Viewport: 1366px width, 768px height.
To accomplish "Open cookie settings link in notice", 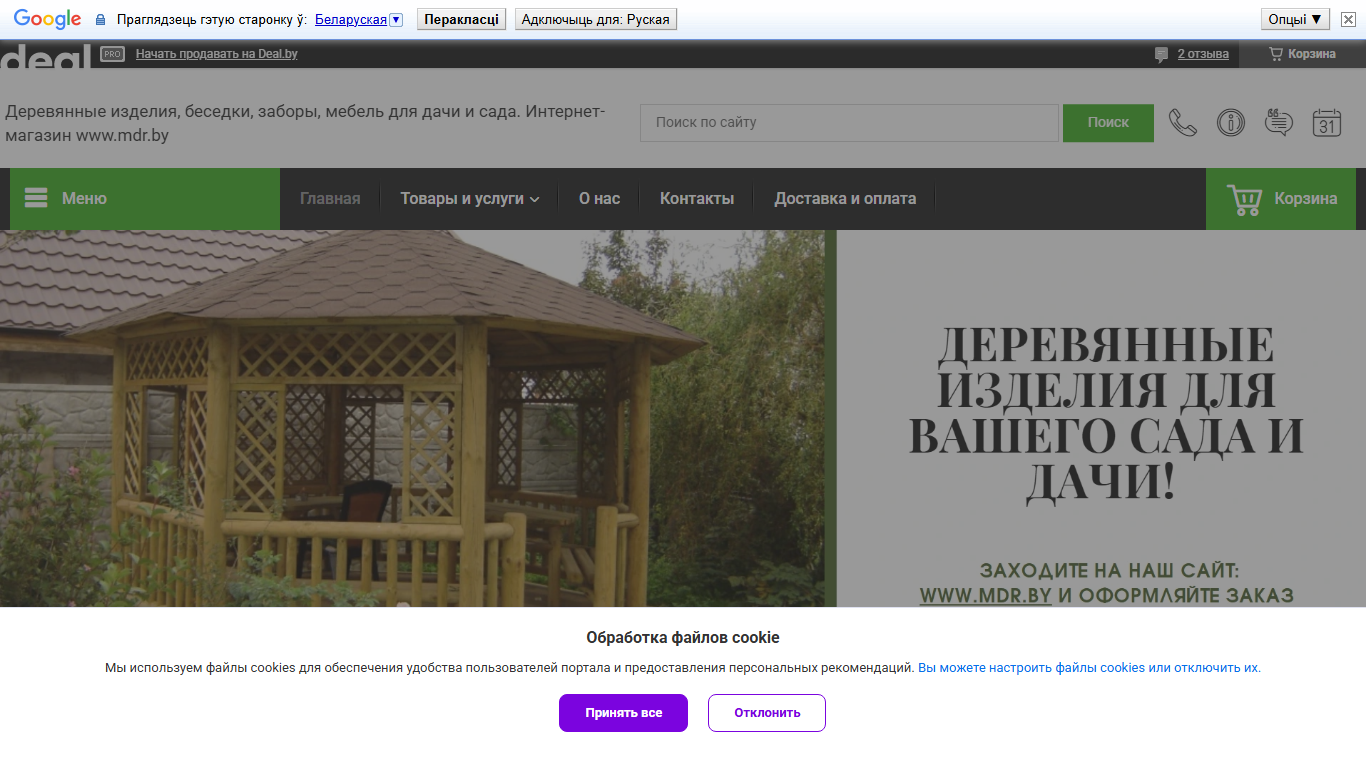I will pos(1089,667).
